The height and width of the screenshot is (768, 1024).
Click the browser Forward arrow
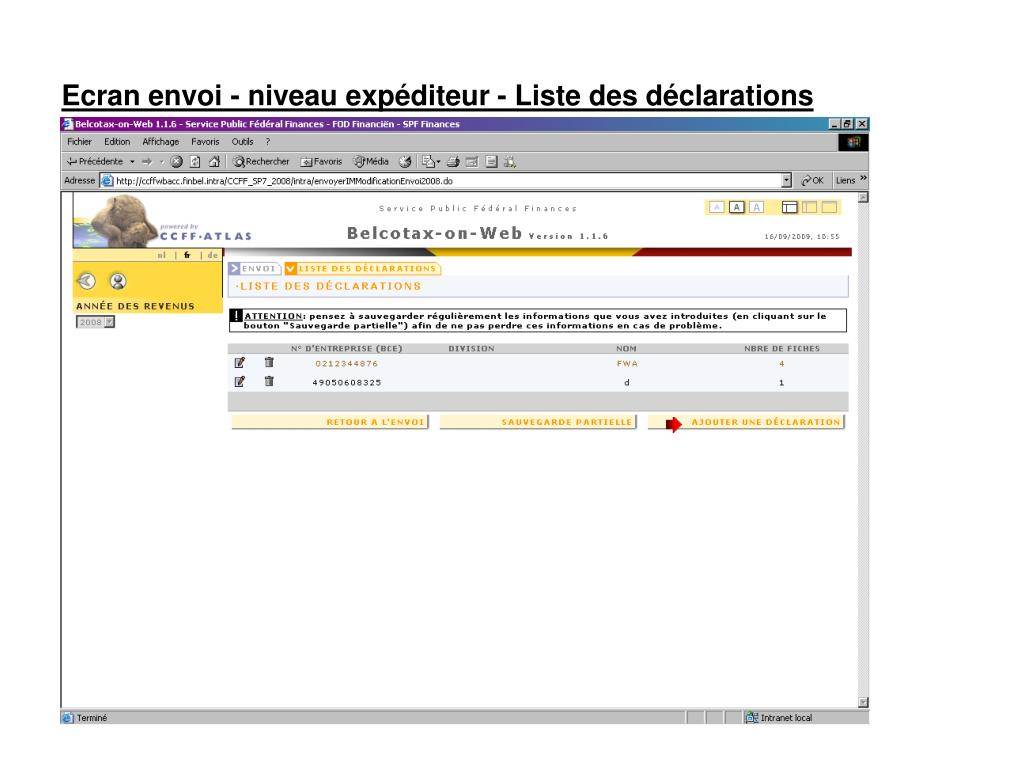[147, 161]
